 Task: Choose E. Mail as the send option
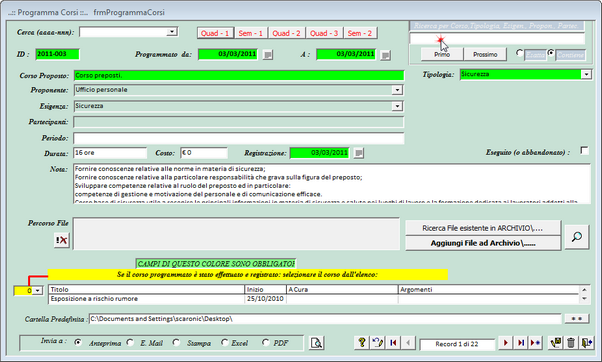pos(130,342)
